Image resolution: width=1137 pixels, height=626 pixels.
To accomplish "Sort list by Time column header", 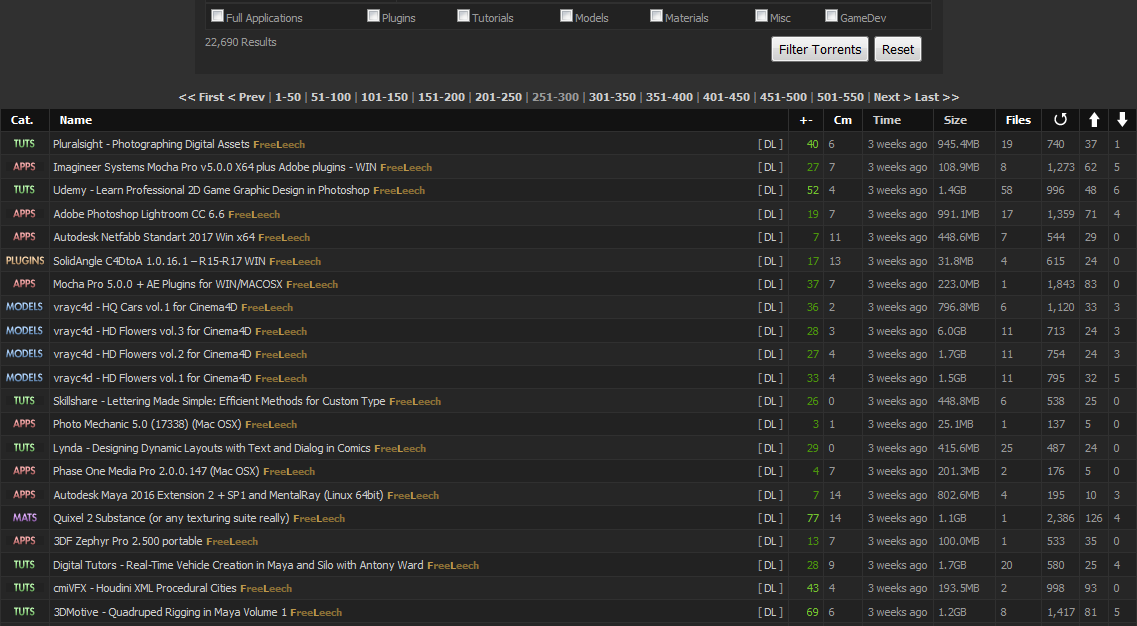I will [x=886, y=120].
